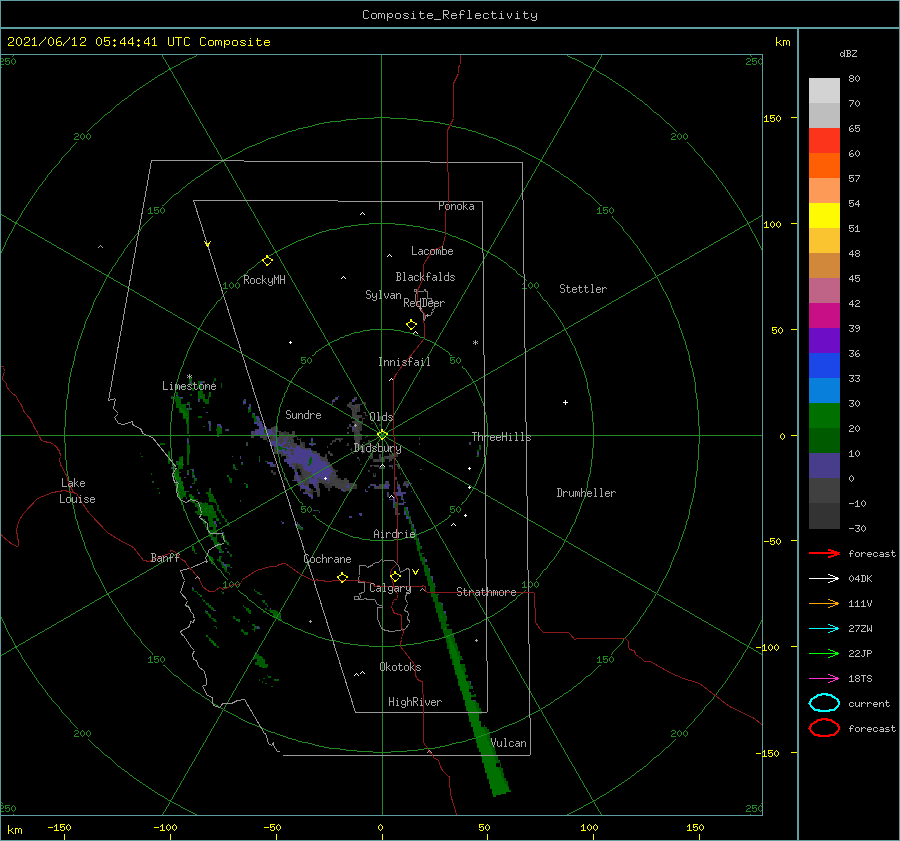900x841 pixels.
Task: Click the green 22JP arrow legend icon
Action: pos(824,653)
